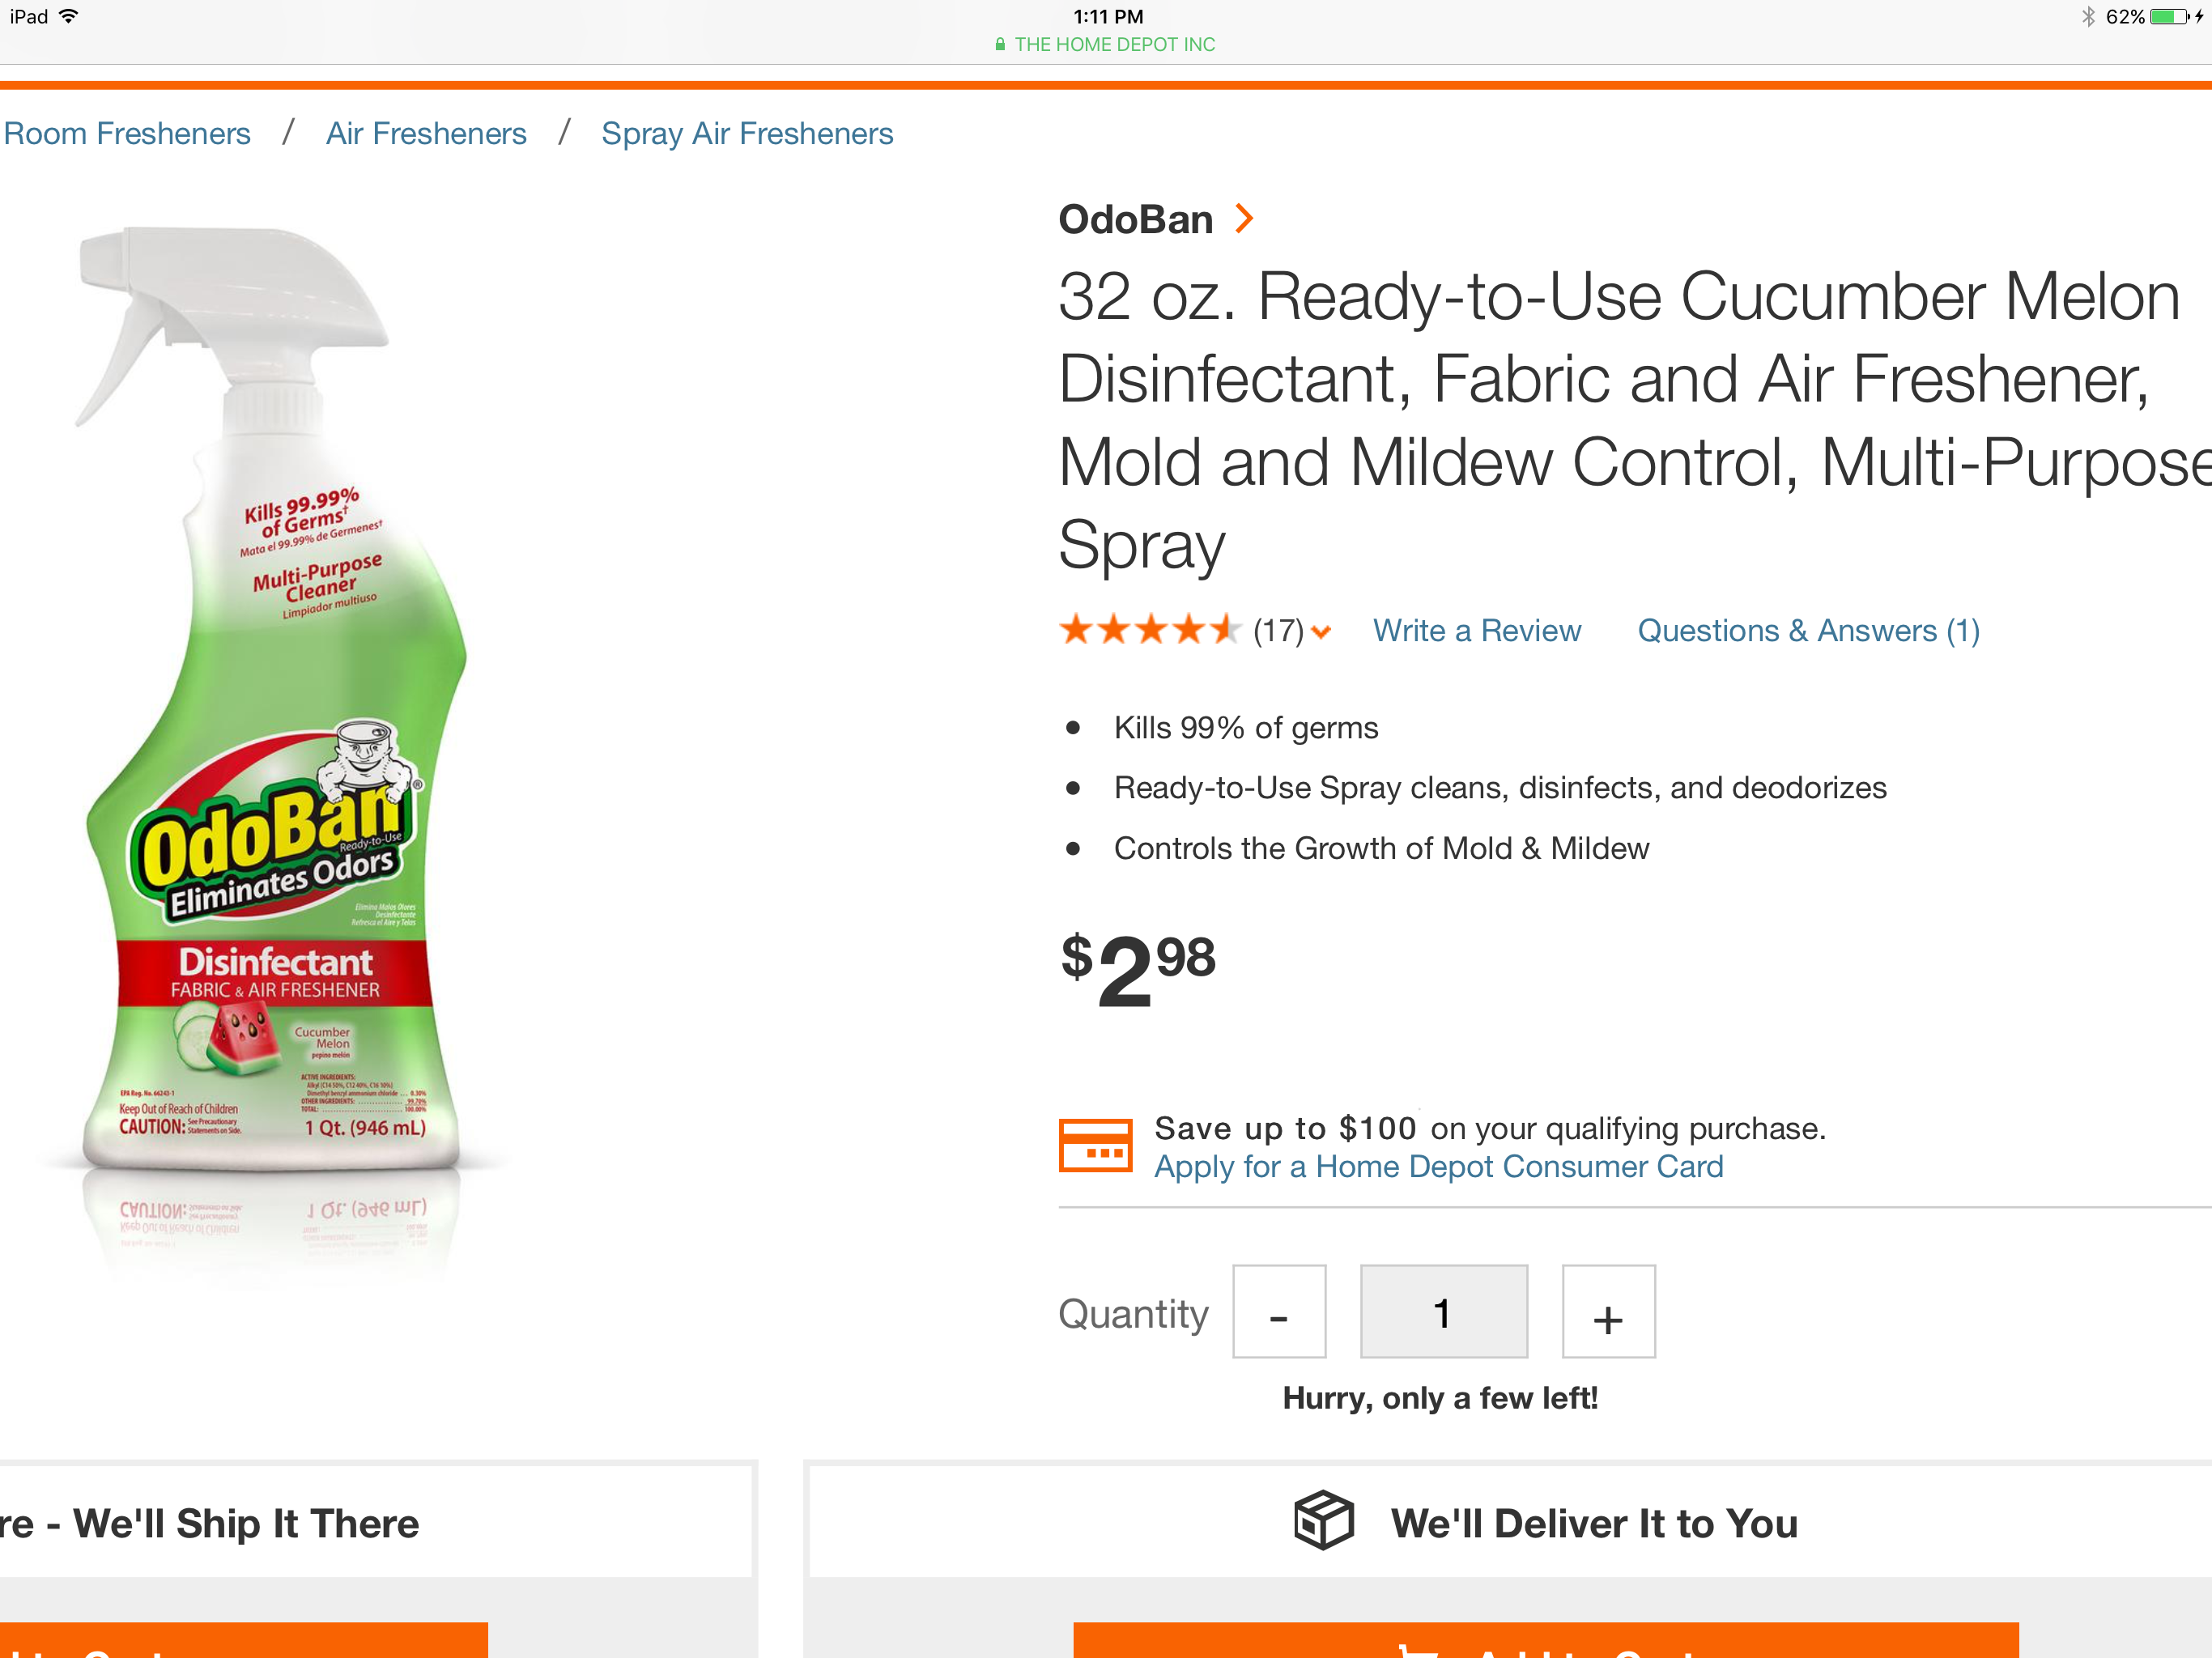Decrease quantity with minus button
This screenshot has width=2212, height=1658.
(x=1278, y=1312)
